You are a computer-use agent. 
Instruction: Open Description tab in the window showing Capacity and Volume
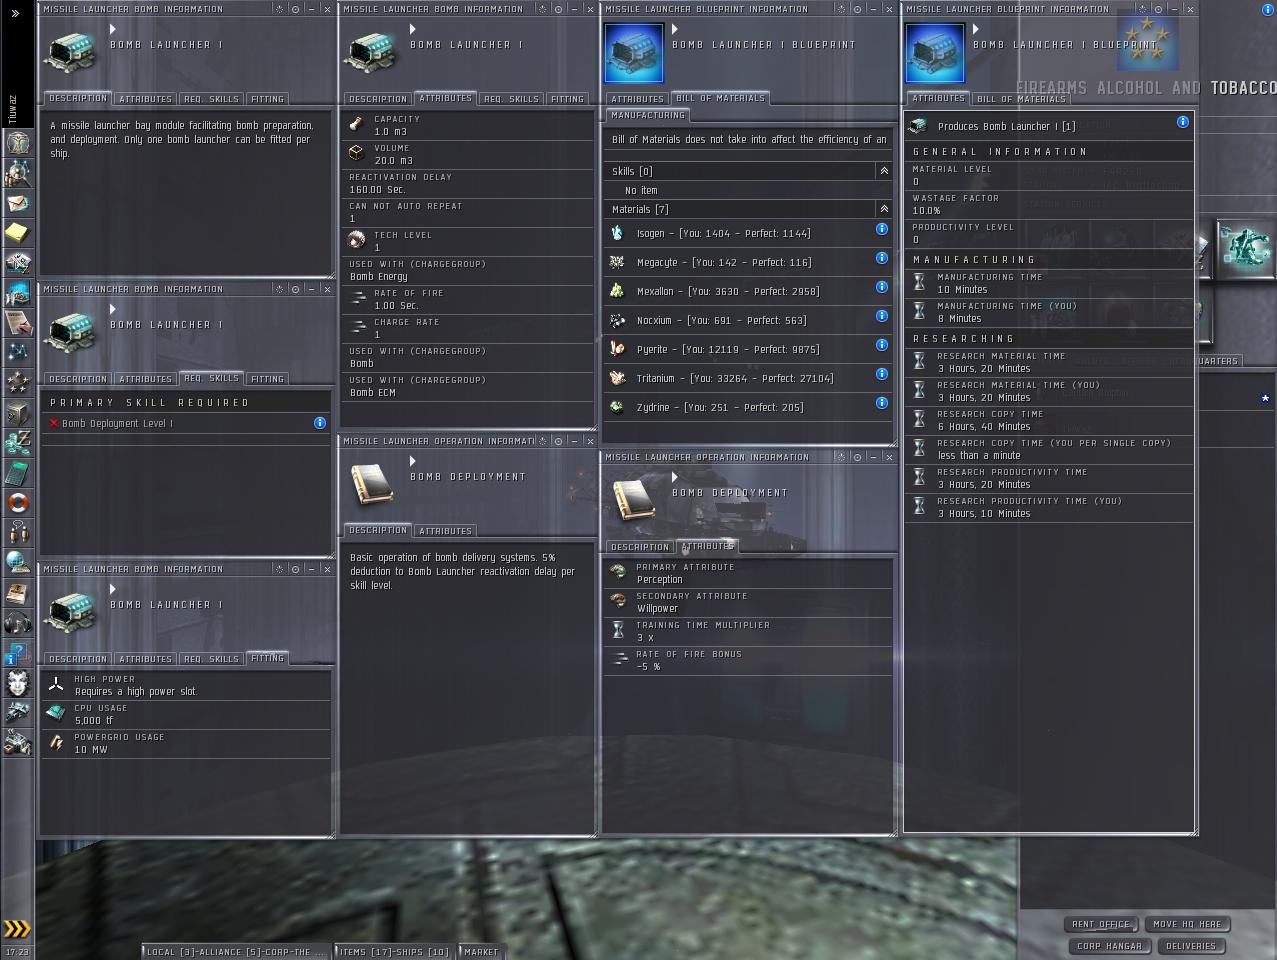pos(377,99)
